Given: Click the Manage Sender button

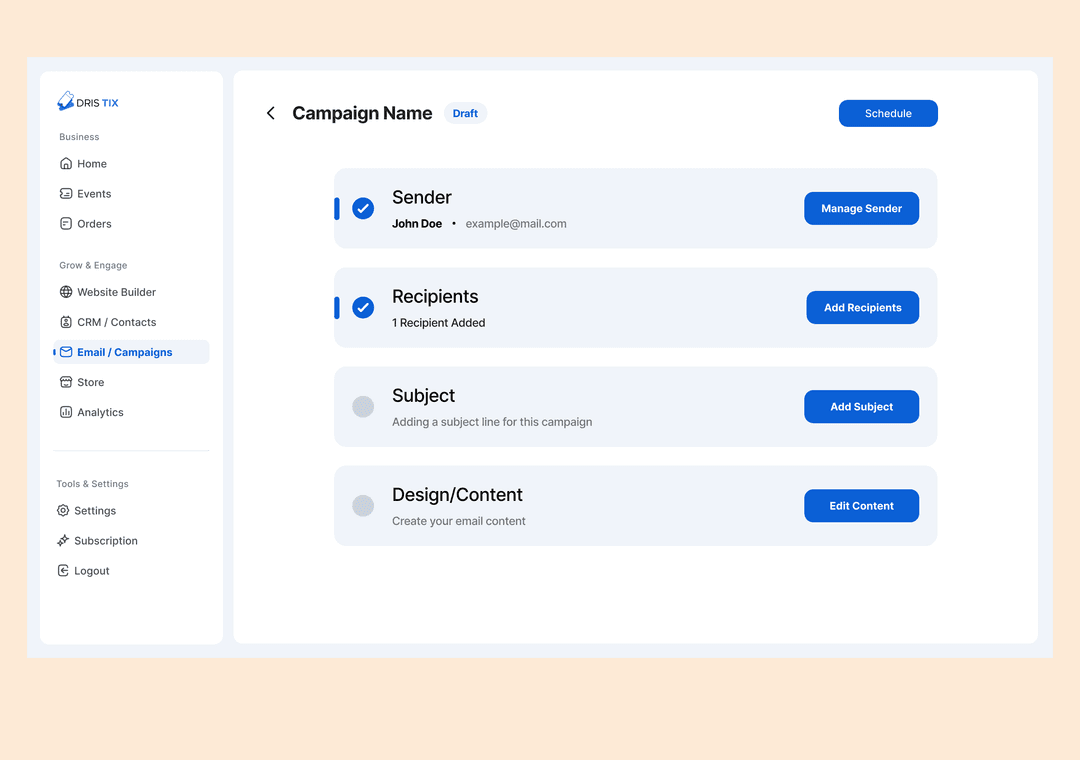Looking at the screenshot, I should point(861,208).
